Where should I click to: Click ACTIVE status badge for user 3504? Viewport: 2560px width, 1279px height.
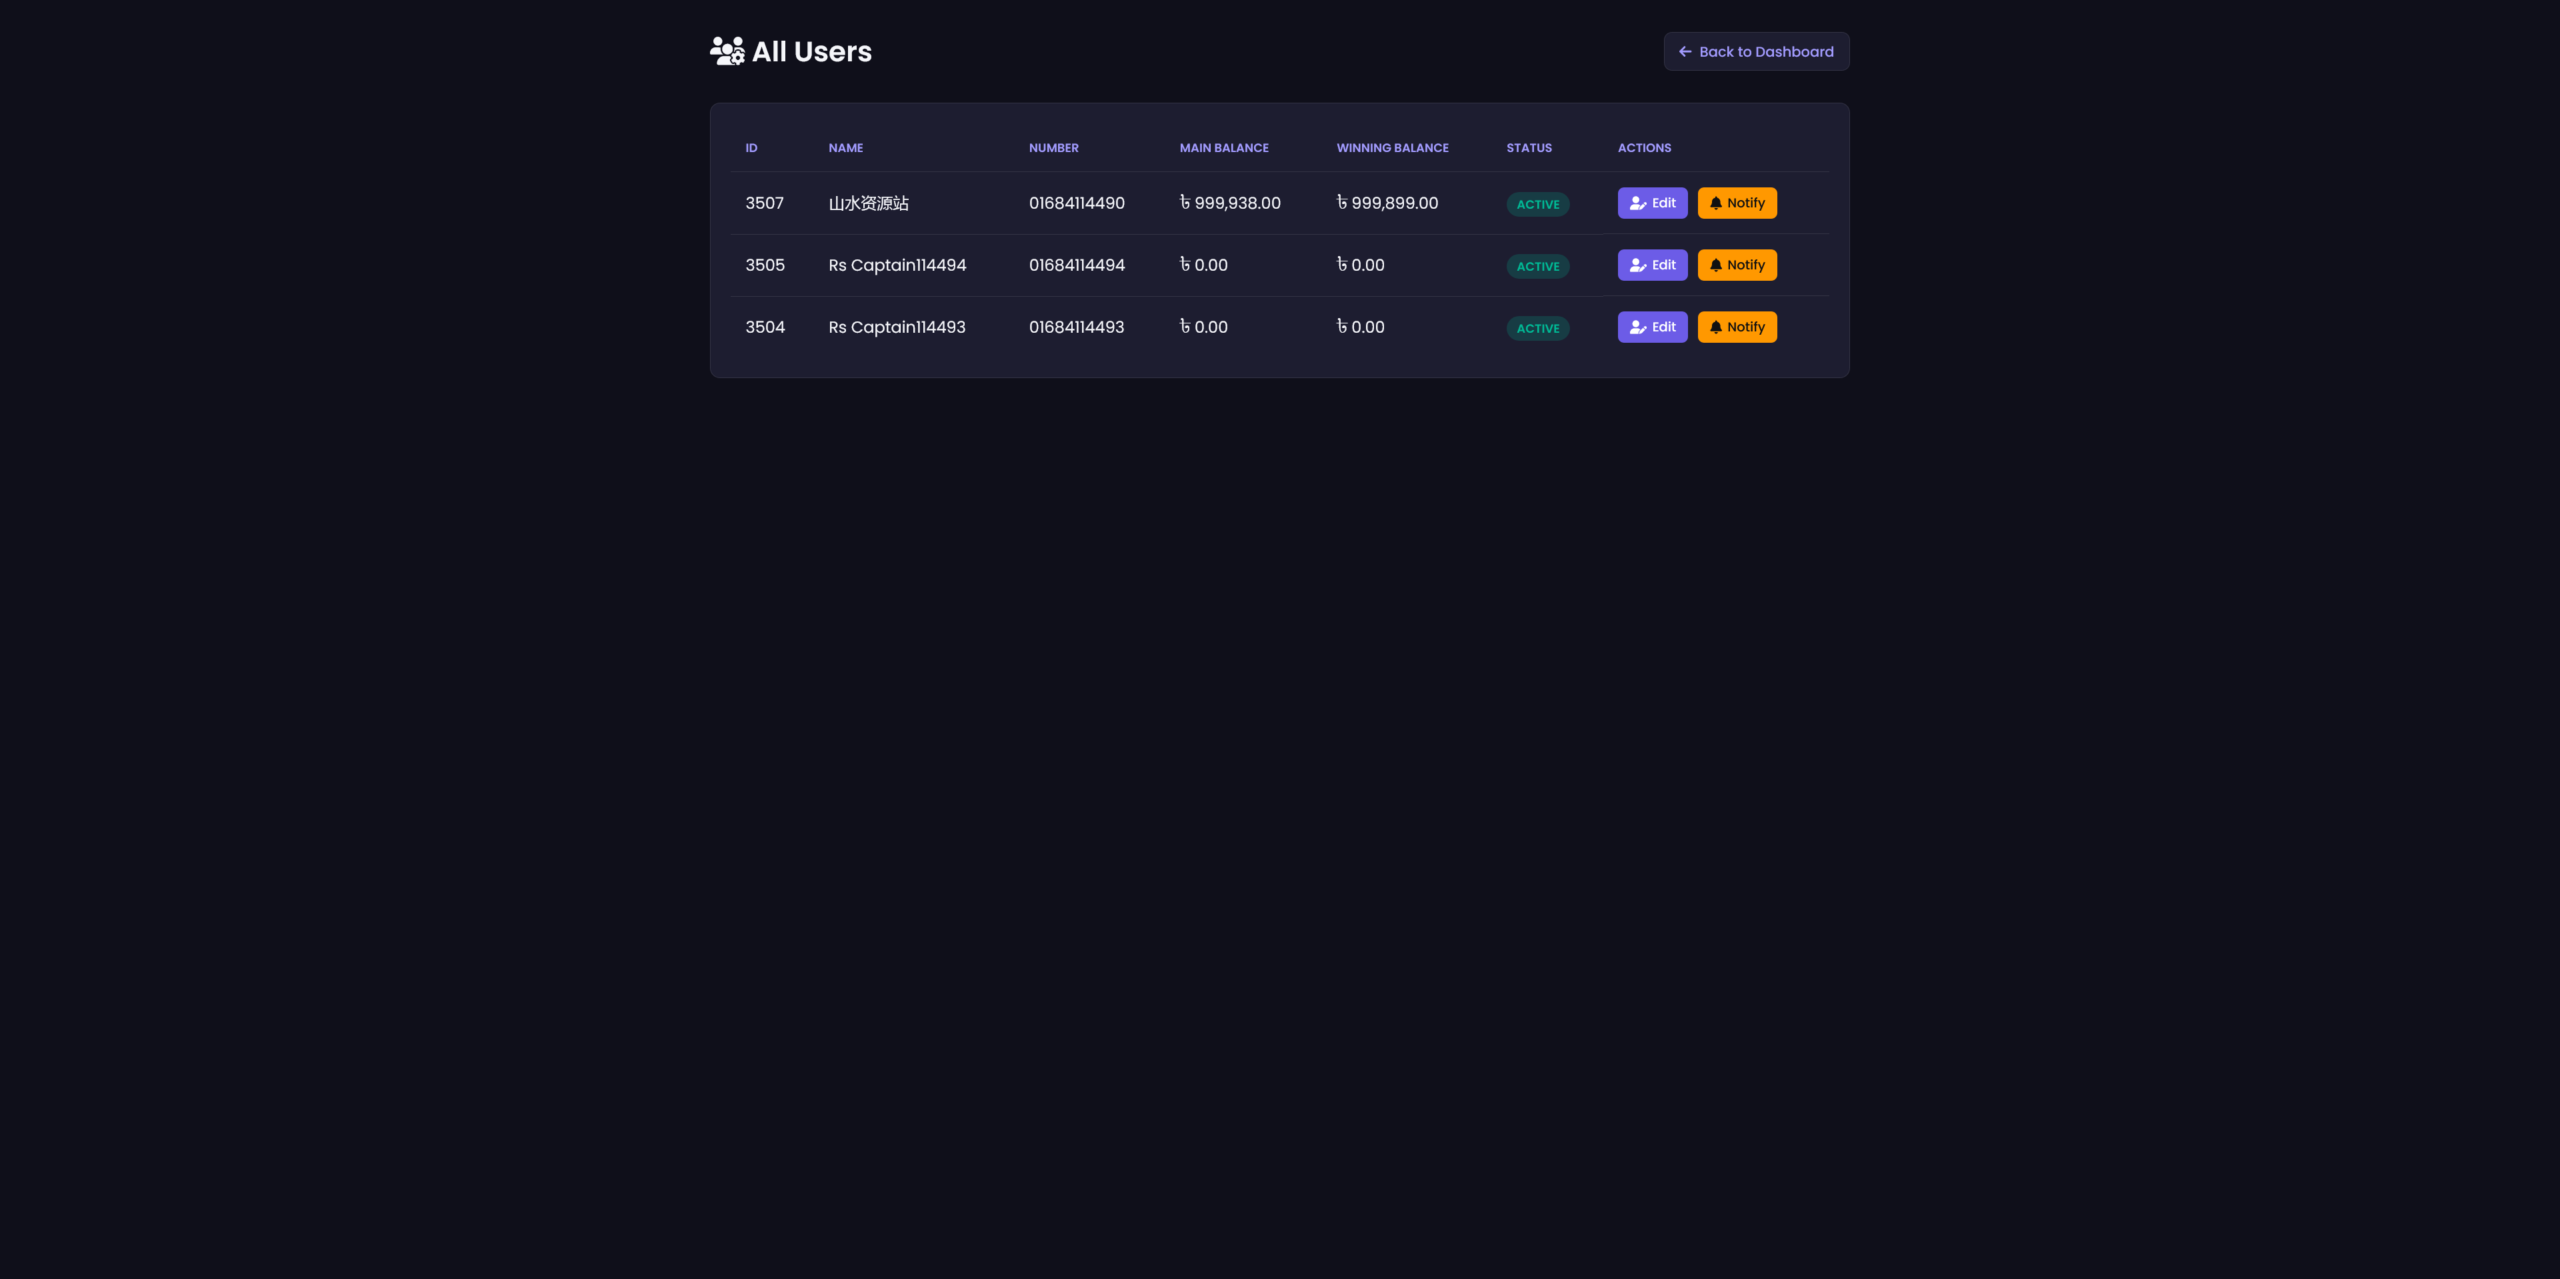(1537, 328)
